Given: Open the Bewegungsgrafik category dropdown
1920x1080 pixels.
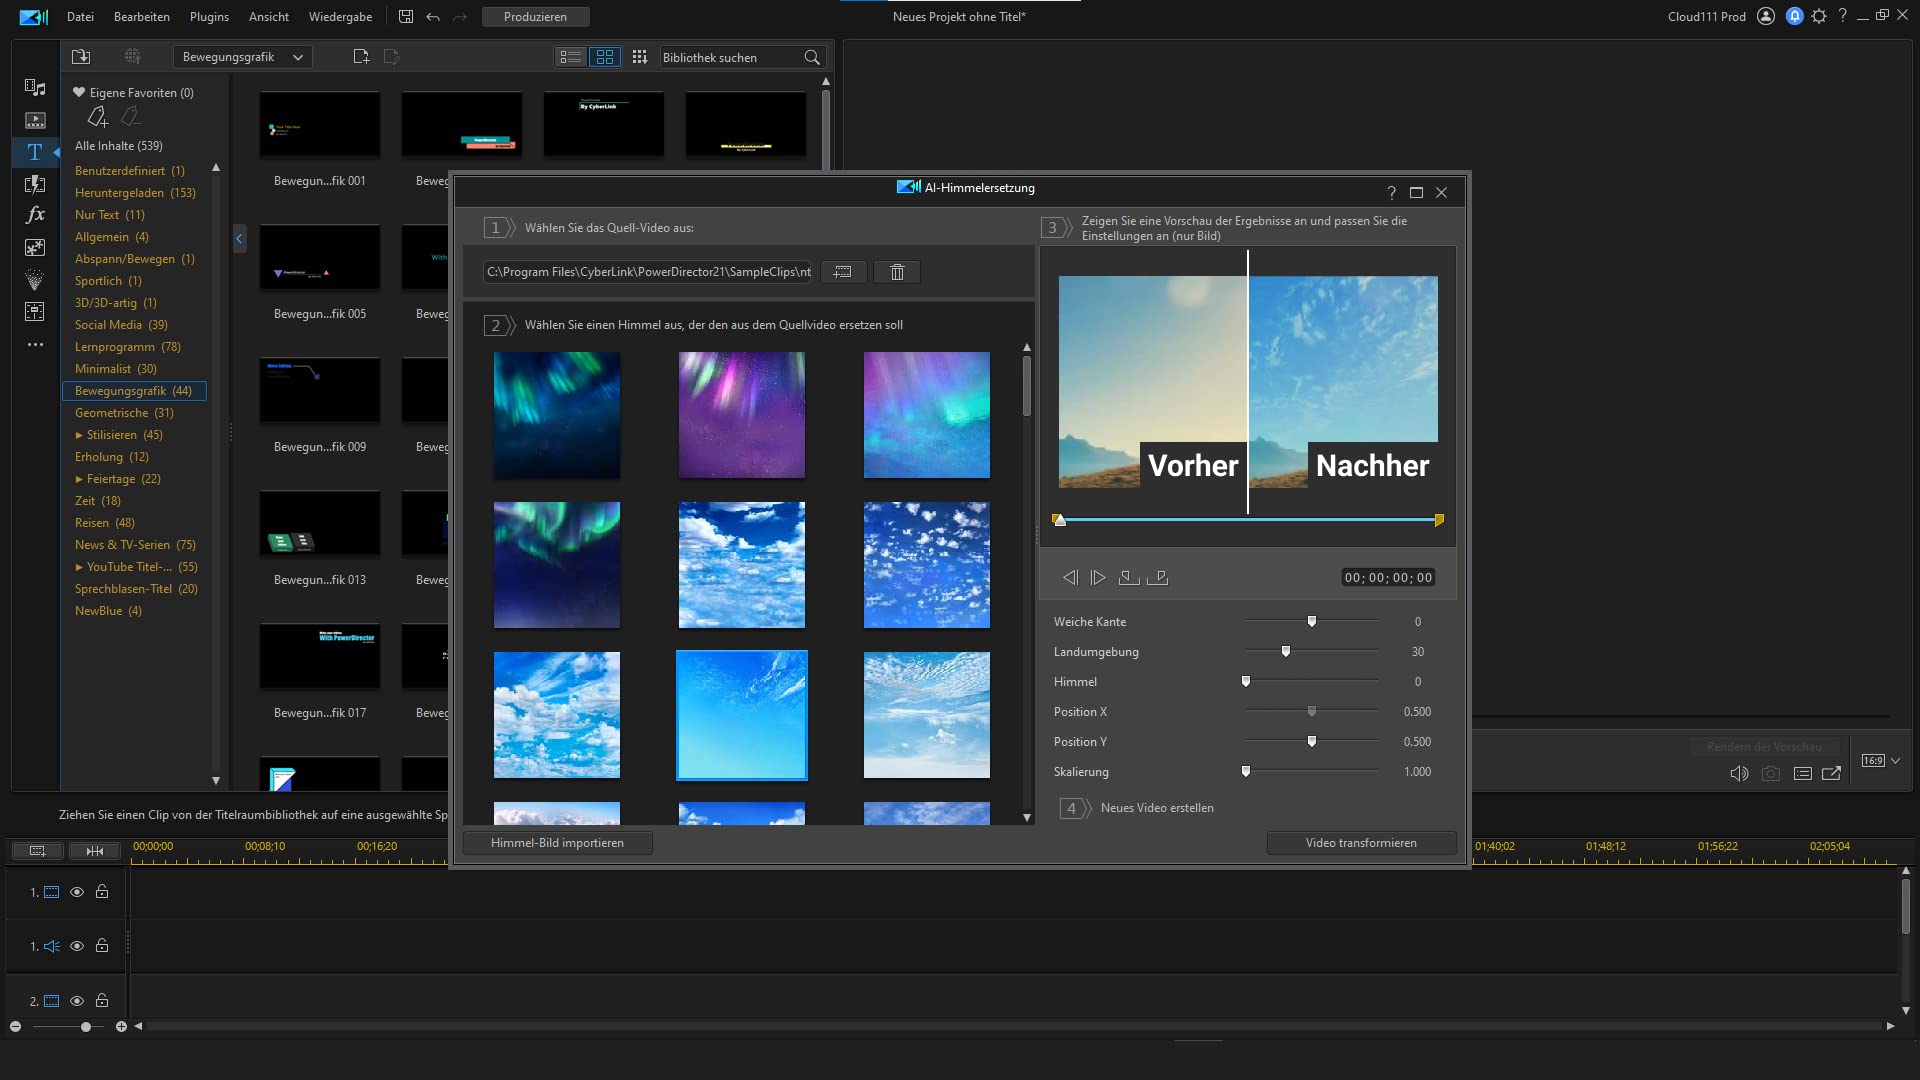Looking at the screenshot, I should (x=243, y=57).
